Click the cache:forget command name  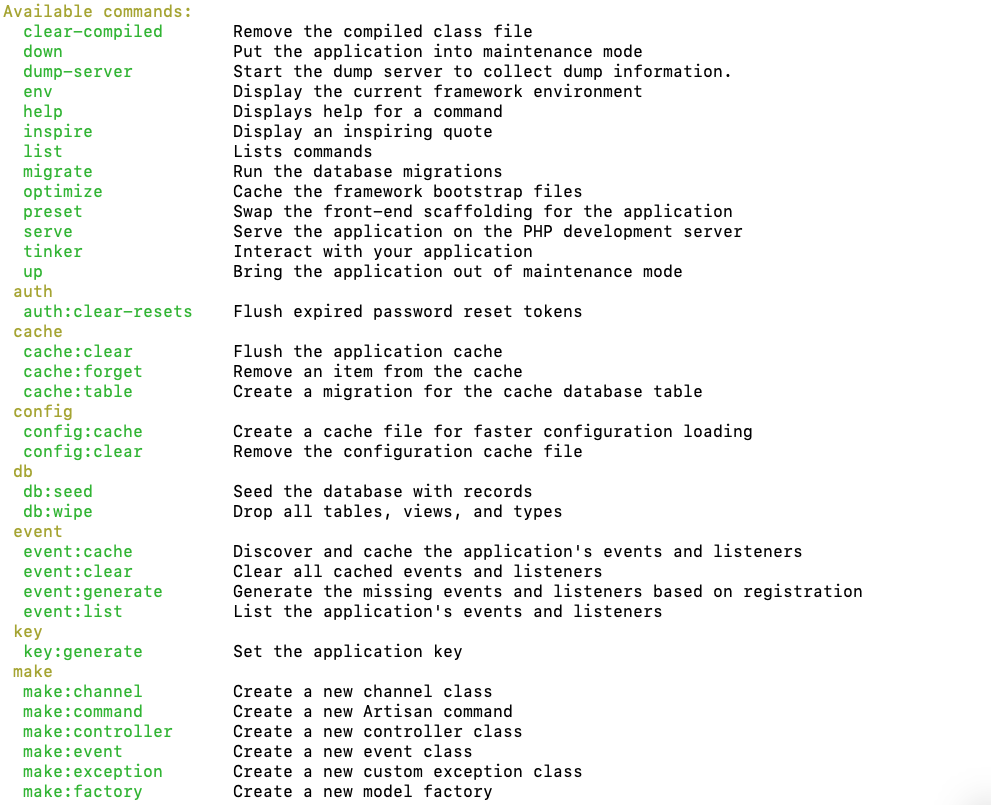[x=83, y=372]
